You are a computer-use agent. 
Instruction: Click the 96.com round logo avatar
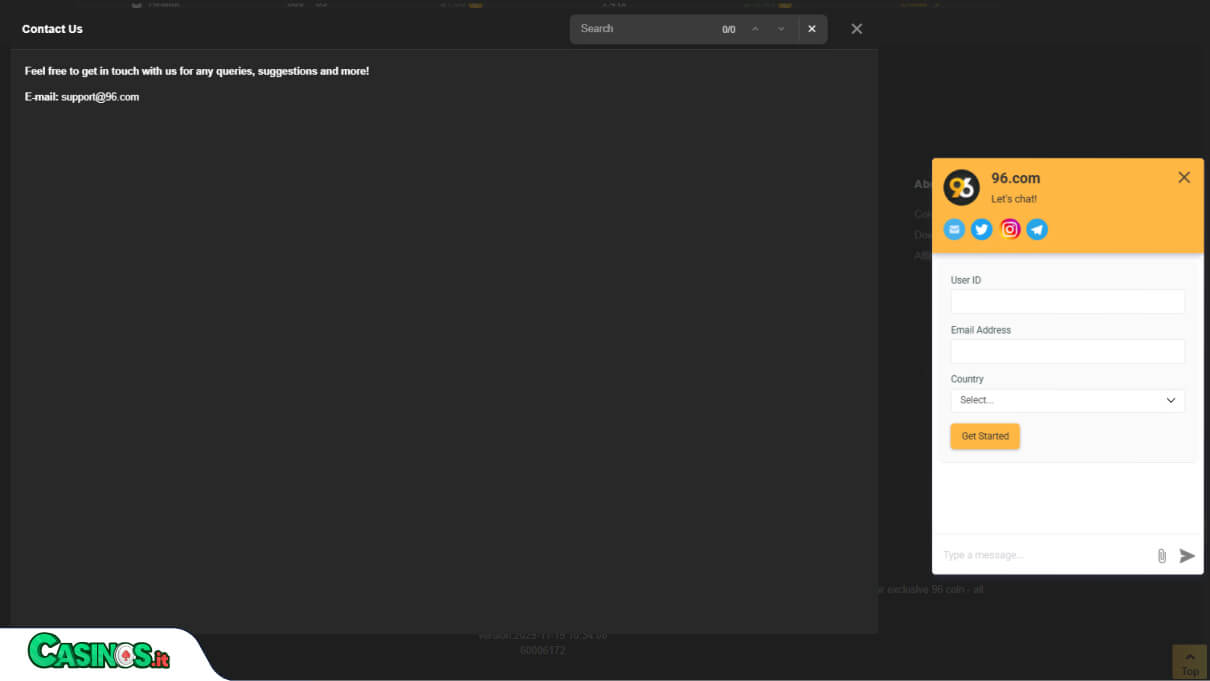962,187
